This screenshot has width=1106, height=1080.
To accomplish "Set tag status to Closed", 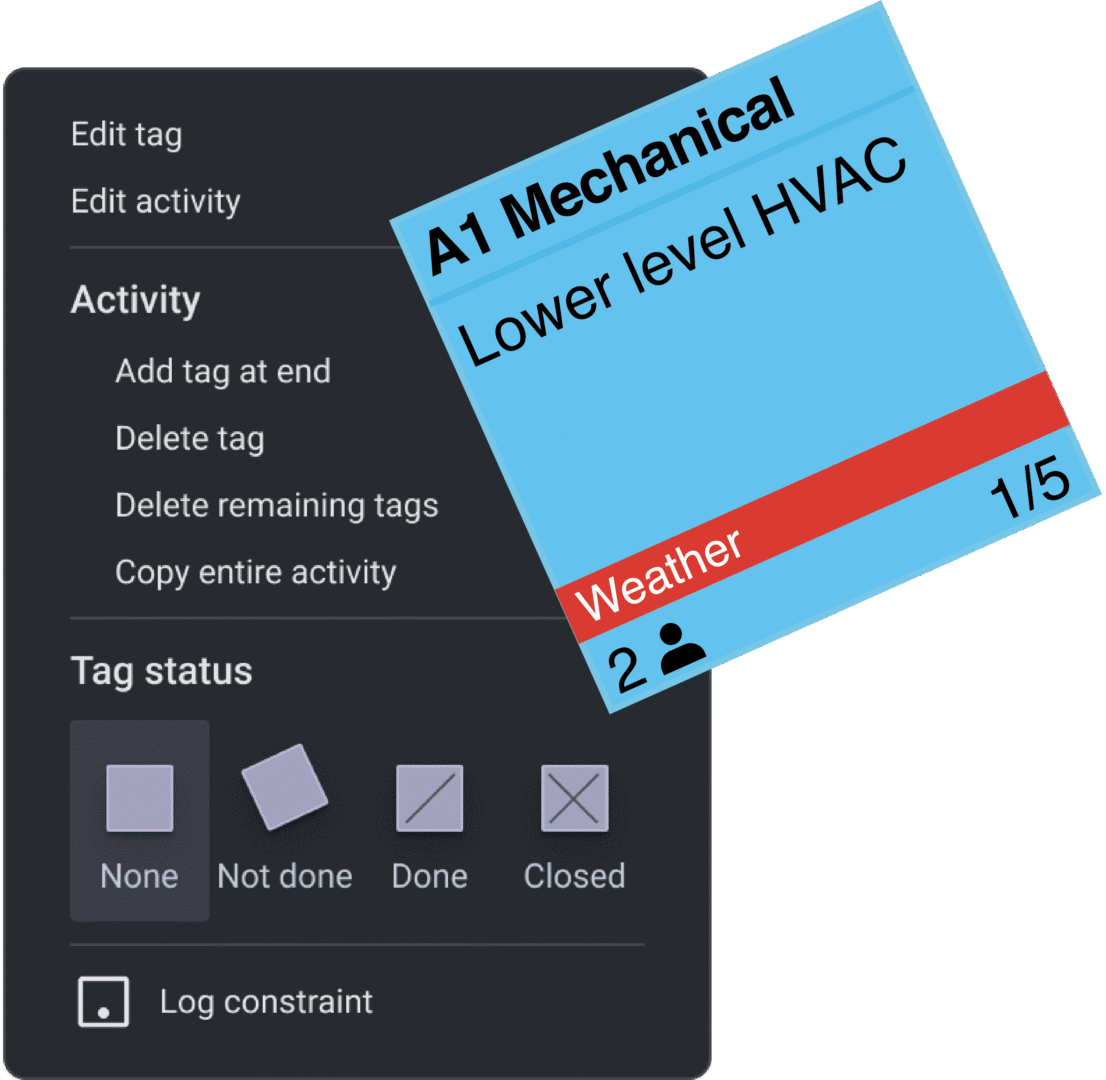I will 575,876.
